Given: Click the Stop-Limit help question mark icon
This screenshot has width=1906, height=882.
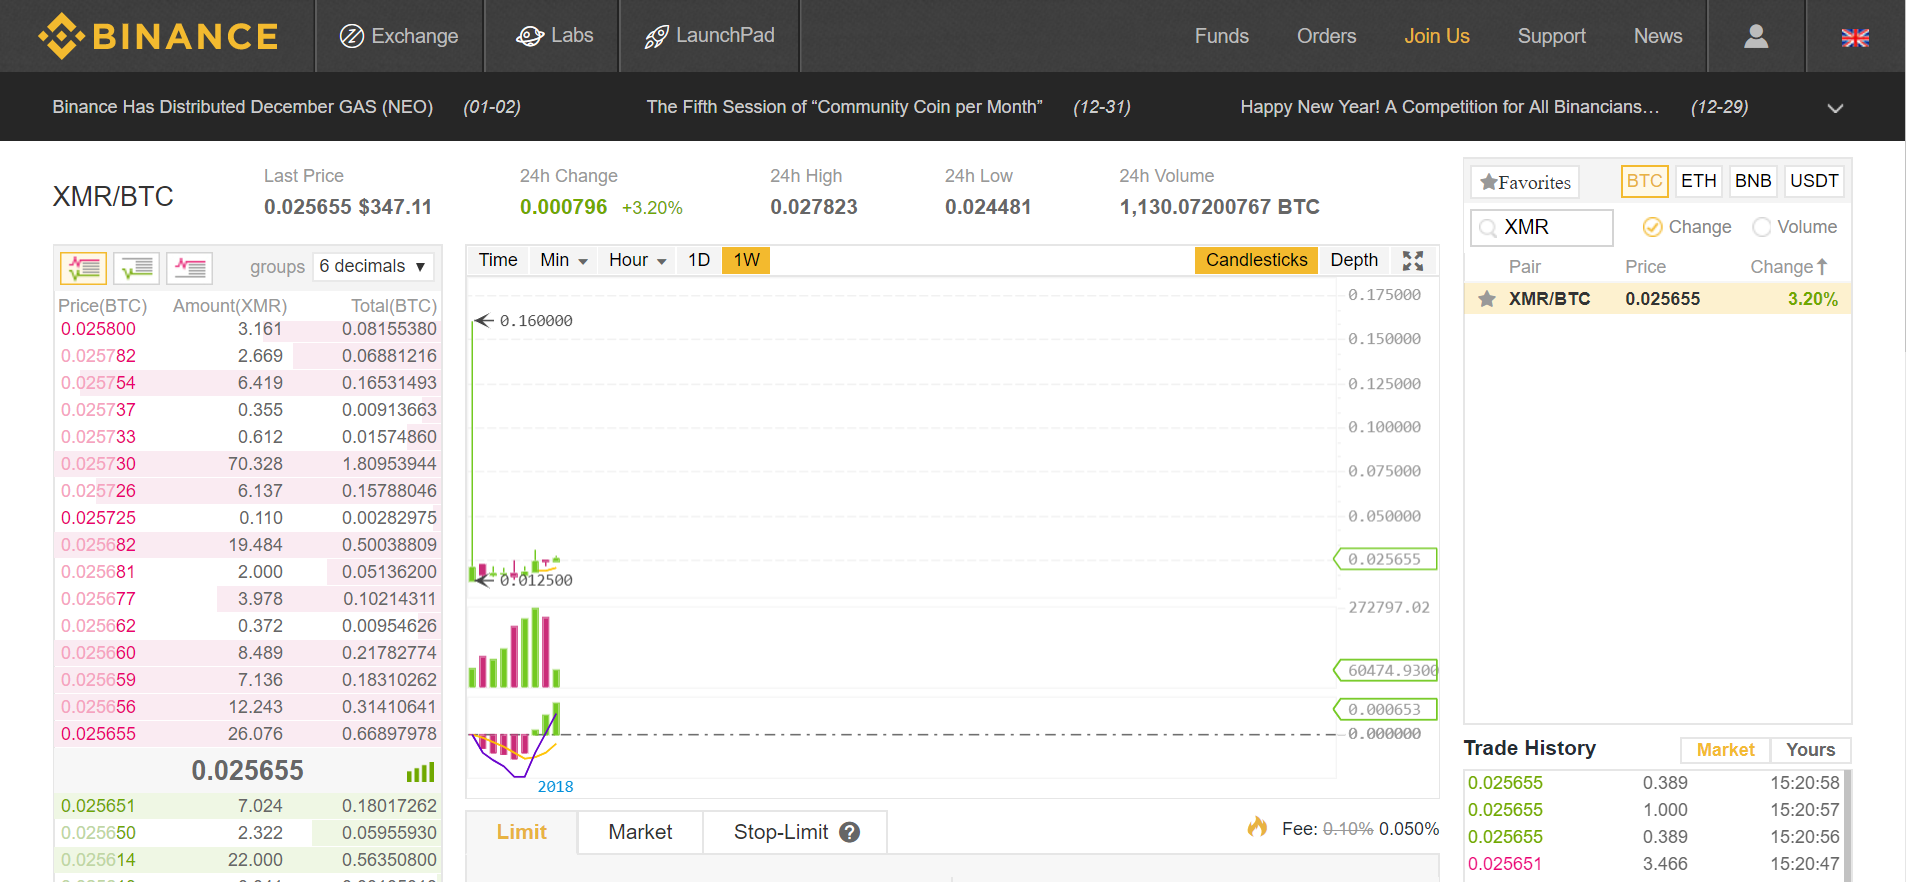Looking at the screenshot, I should 850,832.
